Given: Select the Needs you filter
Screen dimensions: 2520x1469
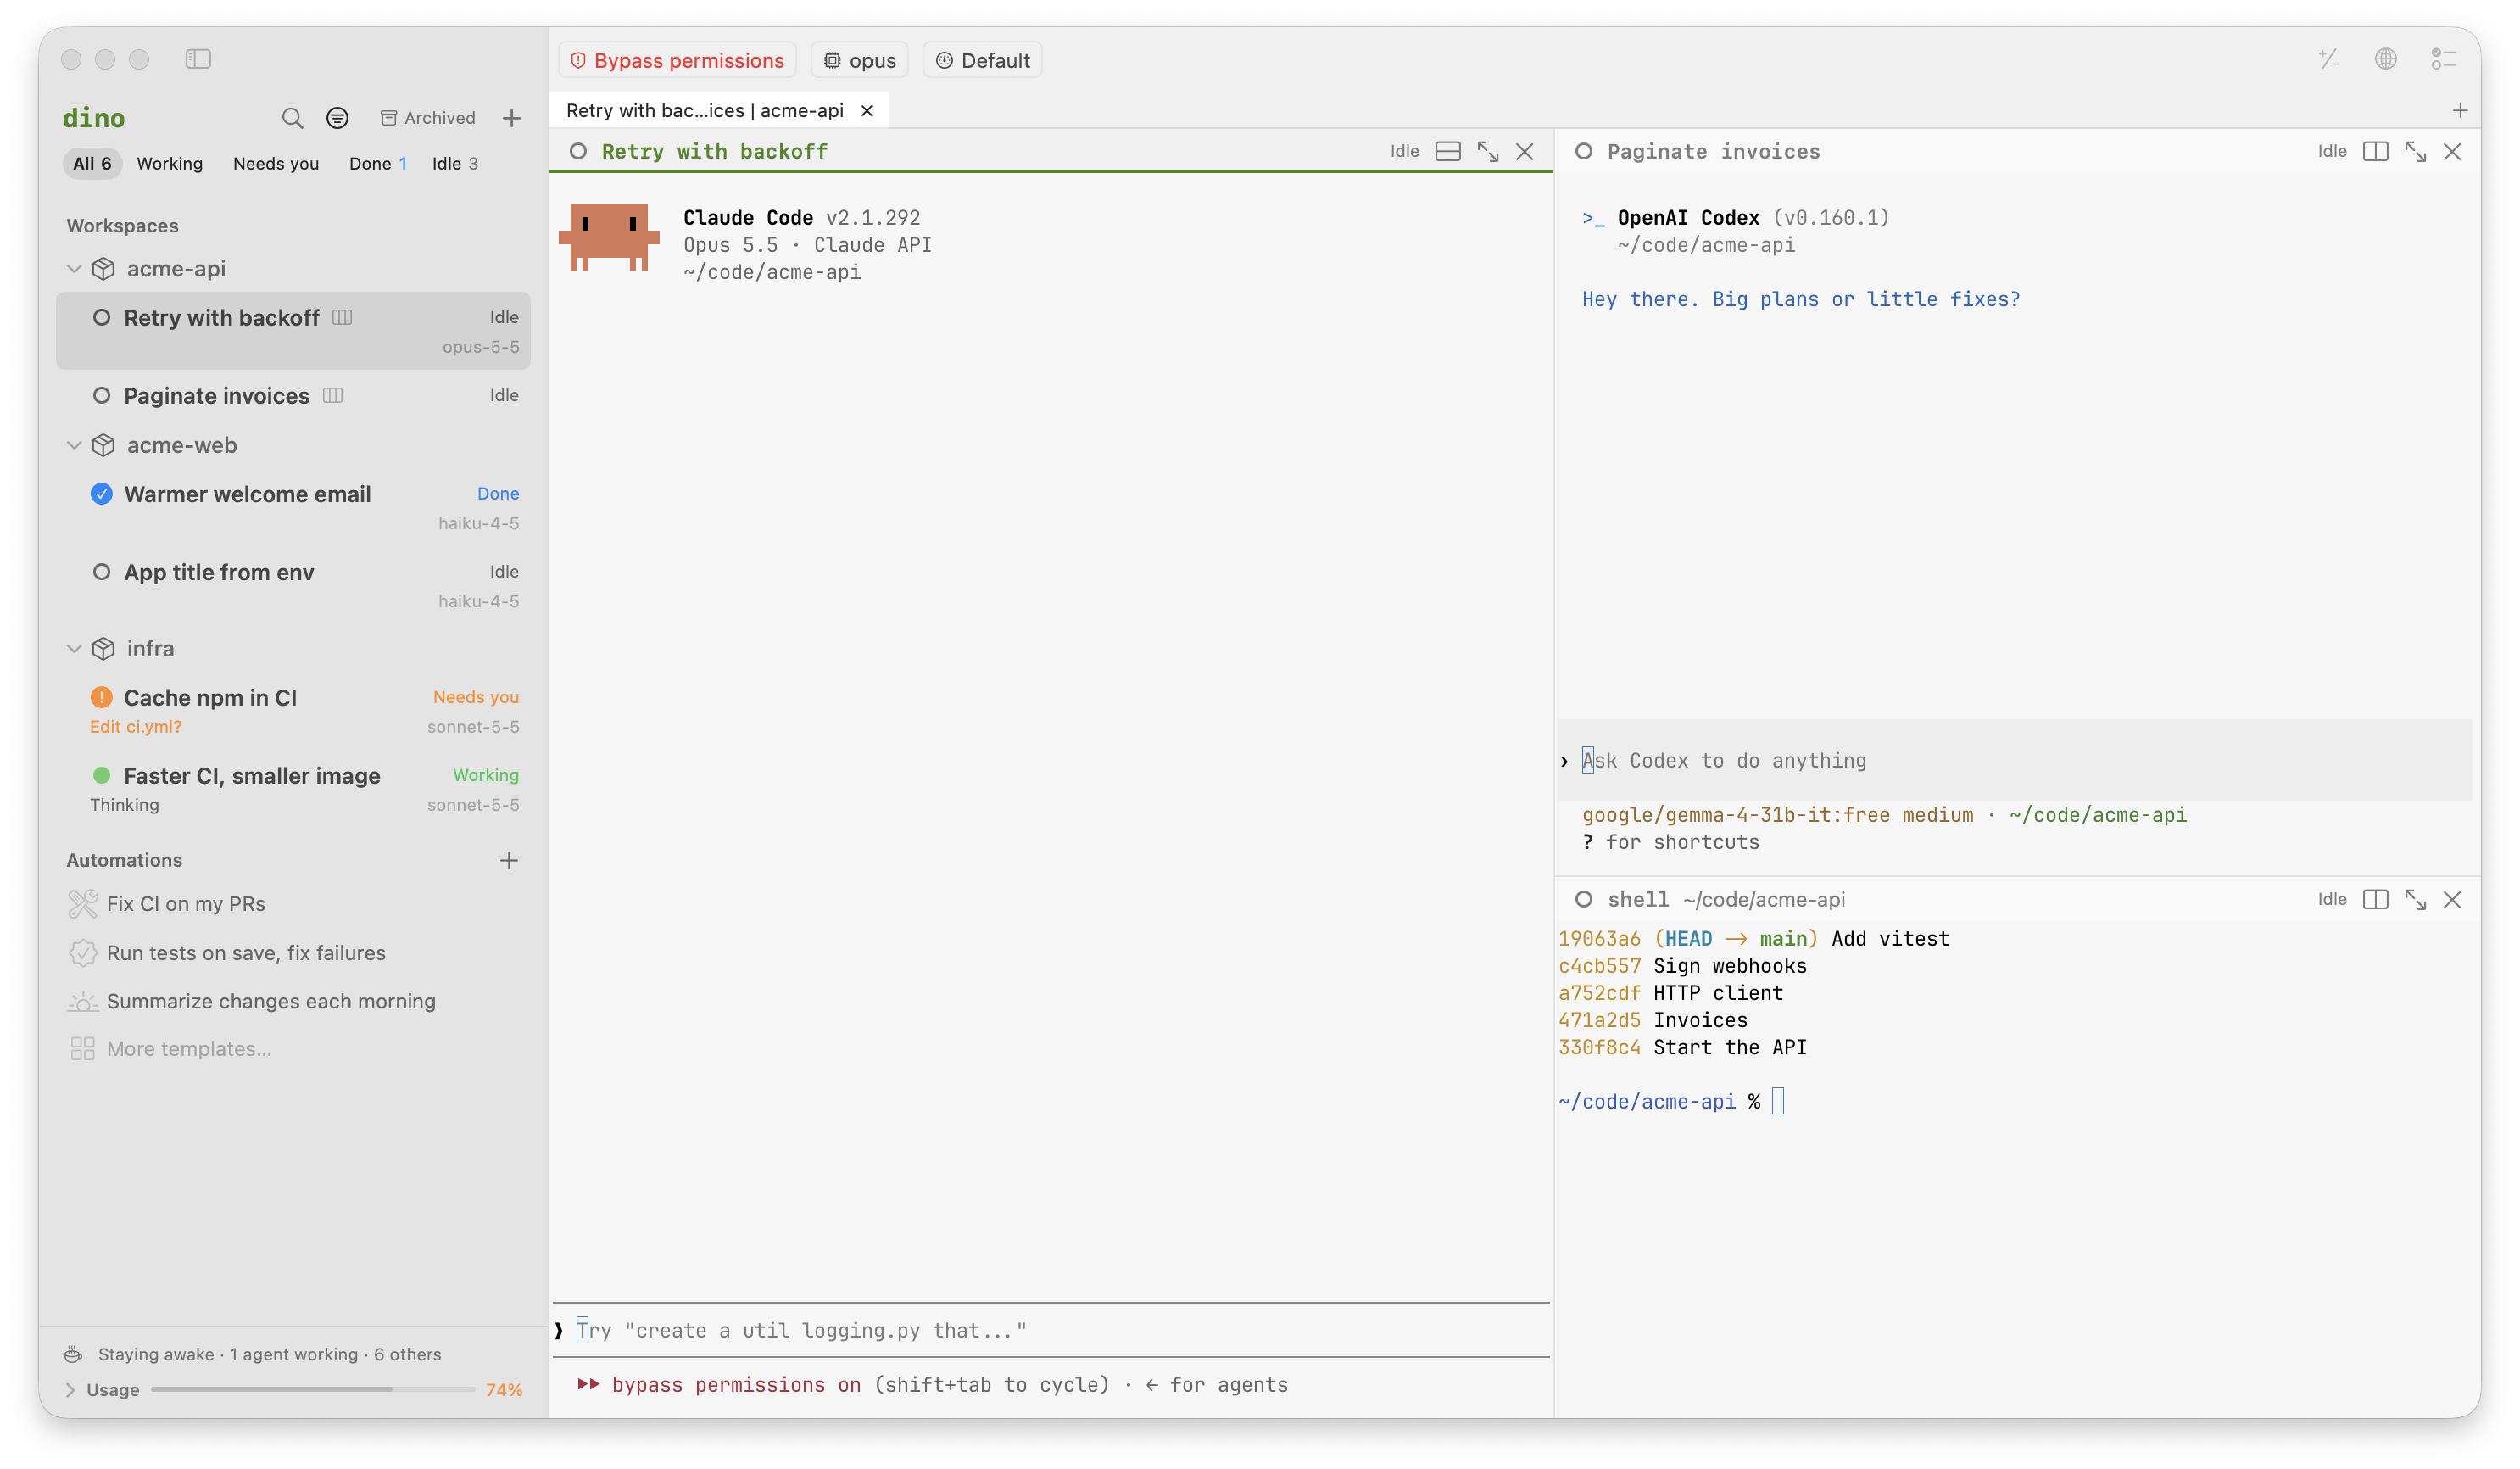Looking at the screenshot, I should pos(276,163).
